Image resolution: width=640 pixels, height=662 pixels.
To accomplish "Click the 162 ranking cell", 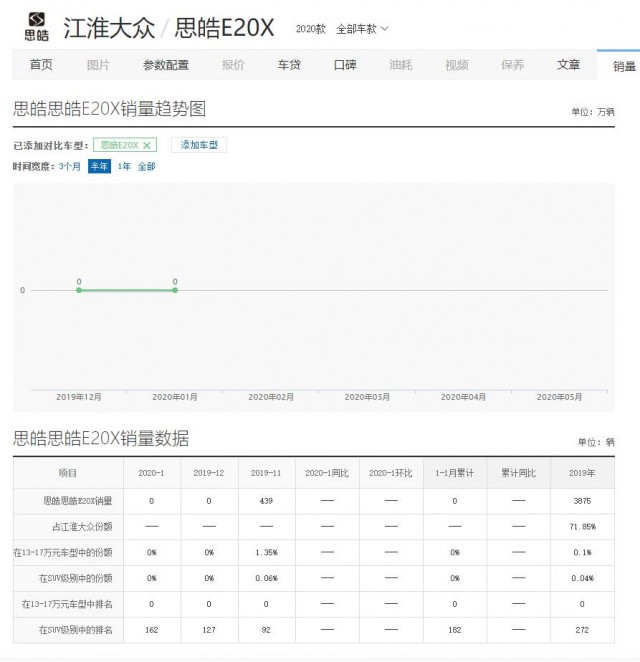I will 151,630.
